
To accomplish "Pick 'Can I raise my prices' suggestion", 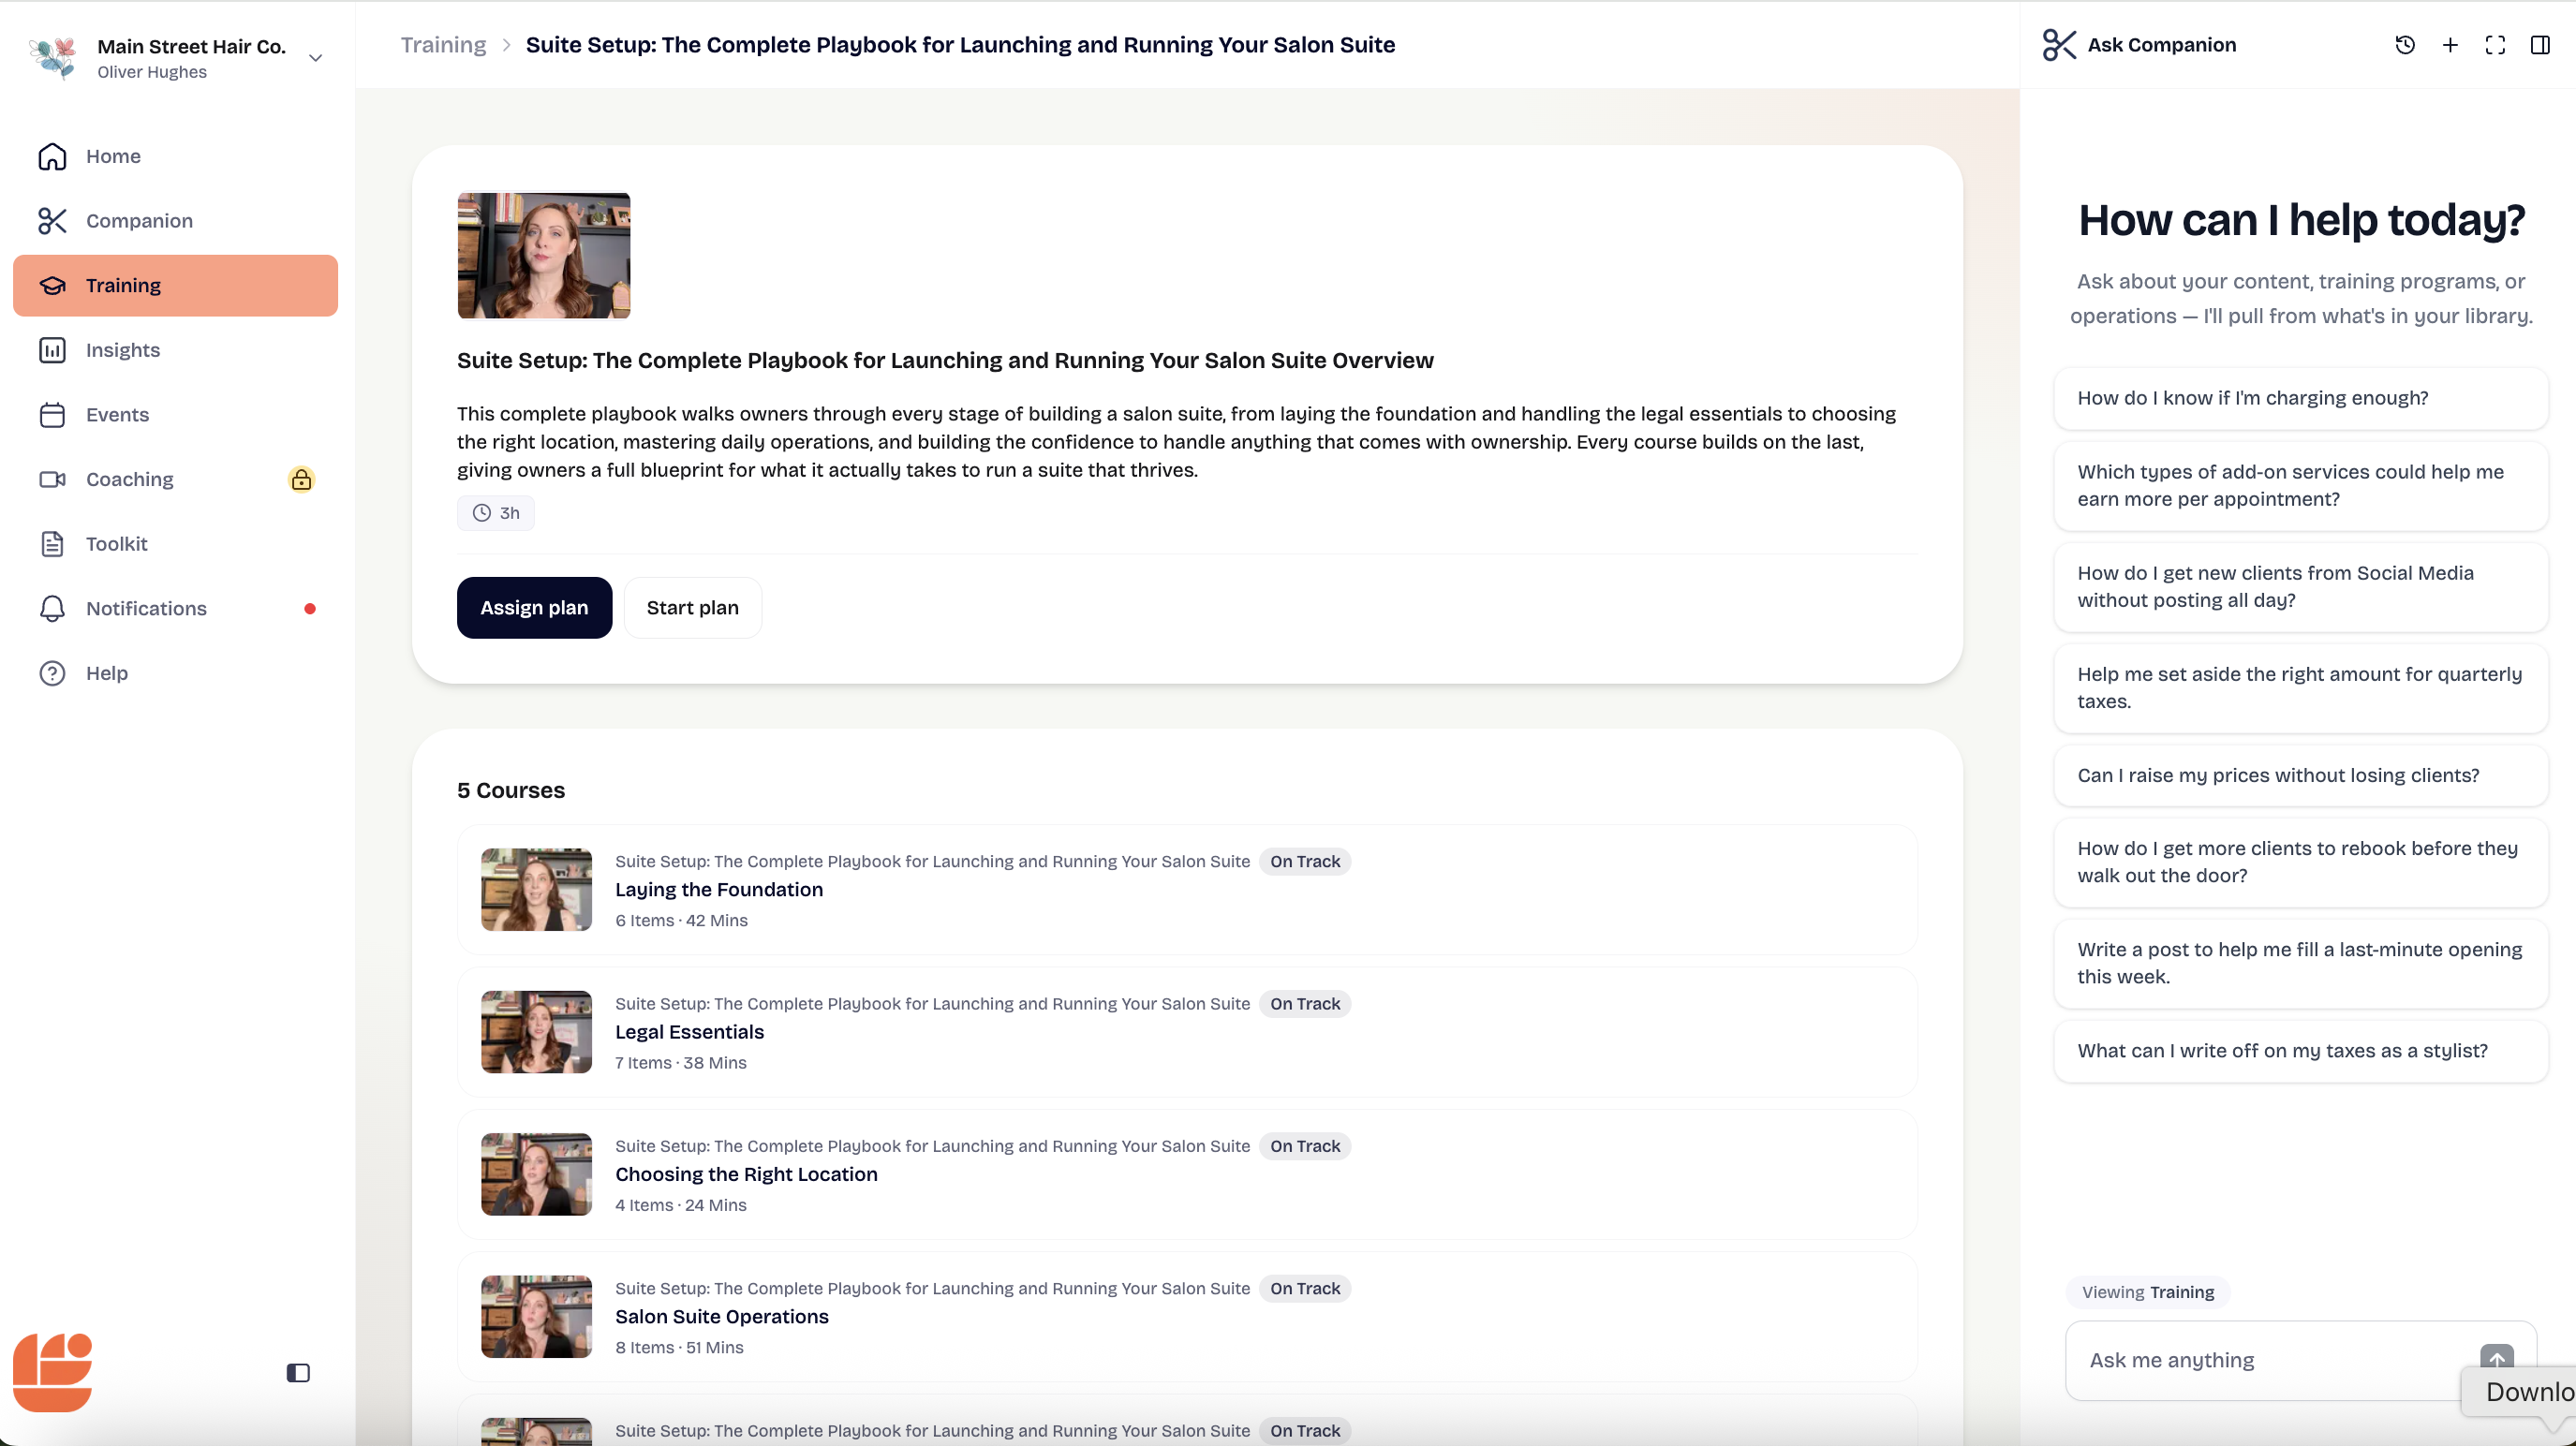I will tap(2301, 775).
